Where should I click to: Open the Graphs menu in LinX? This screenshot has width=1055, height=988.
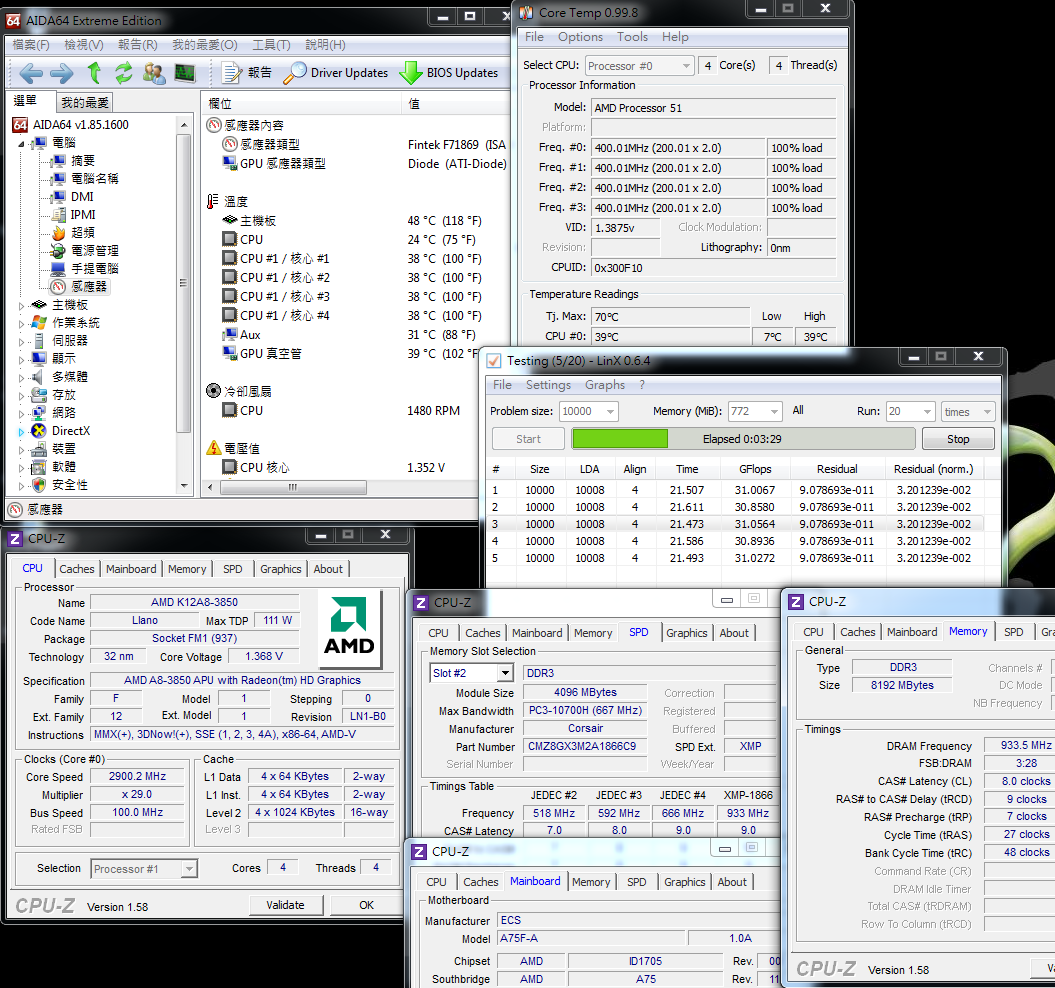click(x=605, y=385)
